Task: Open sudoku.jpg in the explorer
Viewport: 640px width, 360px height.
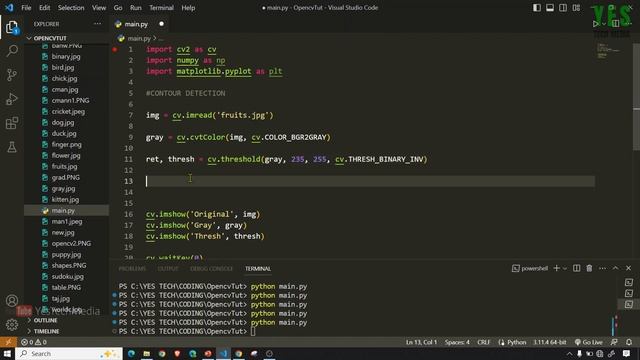Action: [x=67, y=276]
